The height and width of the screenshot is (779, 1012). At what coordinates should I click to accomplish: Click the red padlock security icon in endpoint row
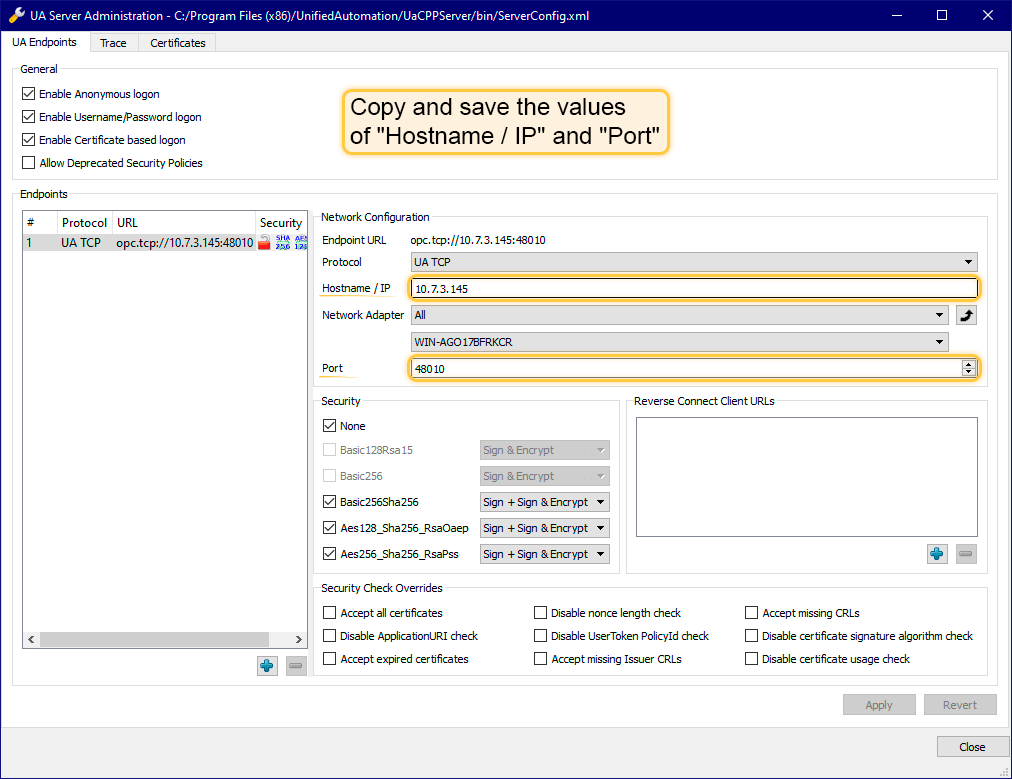(x=265, y=243)
